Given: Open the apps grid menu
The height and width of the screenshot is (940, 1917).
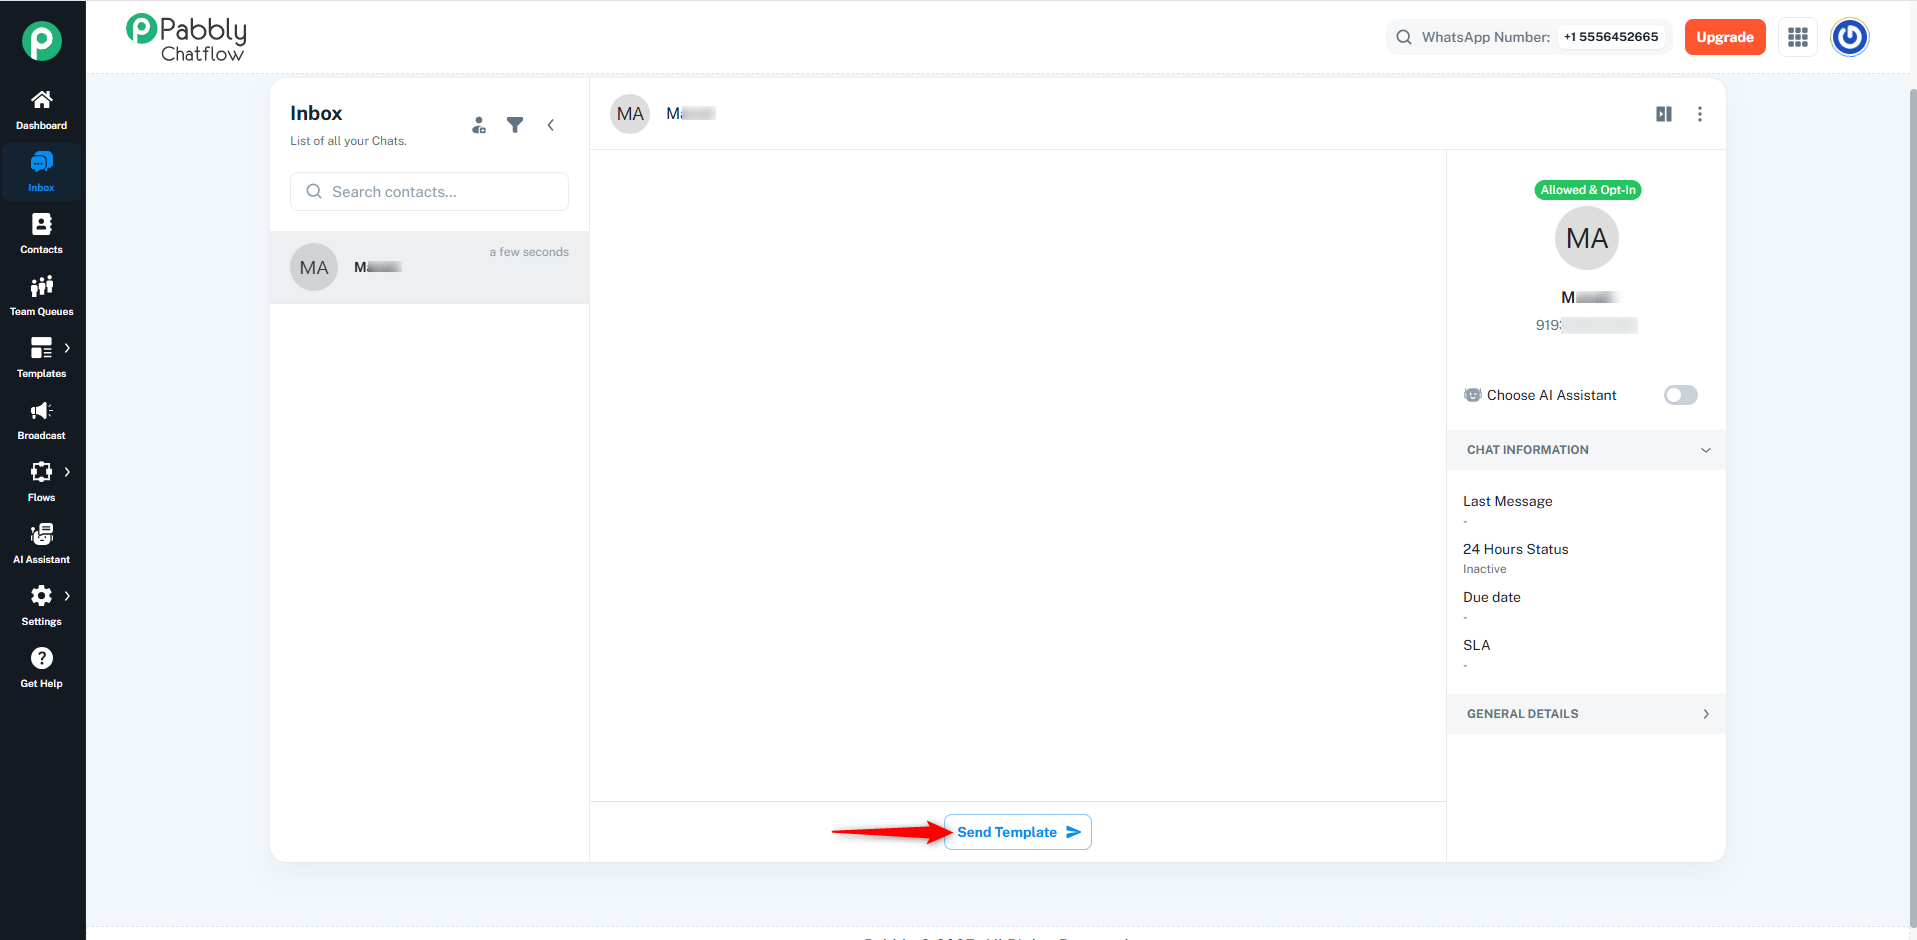Looking at the screenshot, I should point(1797,37).
